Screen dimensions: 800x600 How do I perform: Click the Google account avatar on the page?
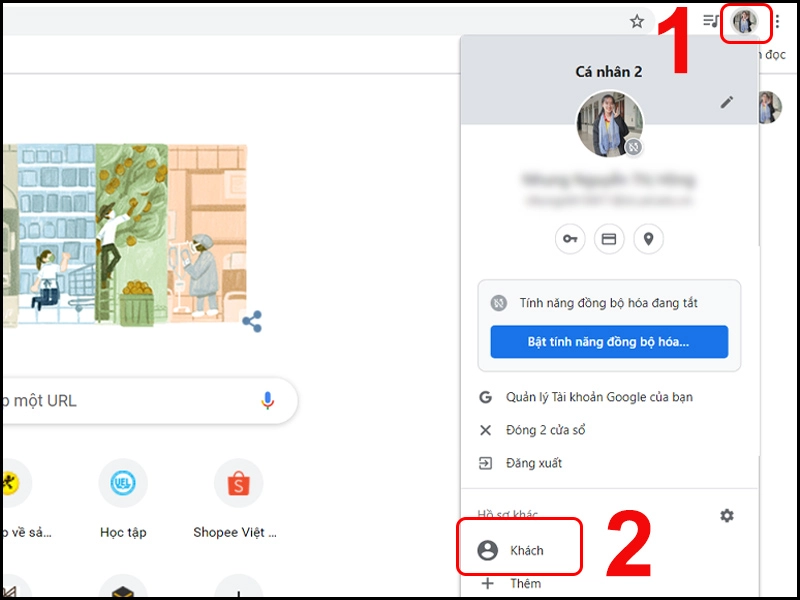[770, 107]
